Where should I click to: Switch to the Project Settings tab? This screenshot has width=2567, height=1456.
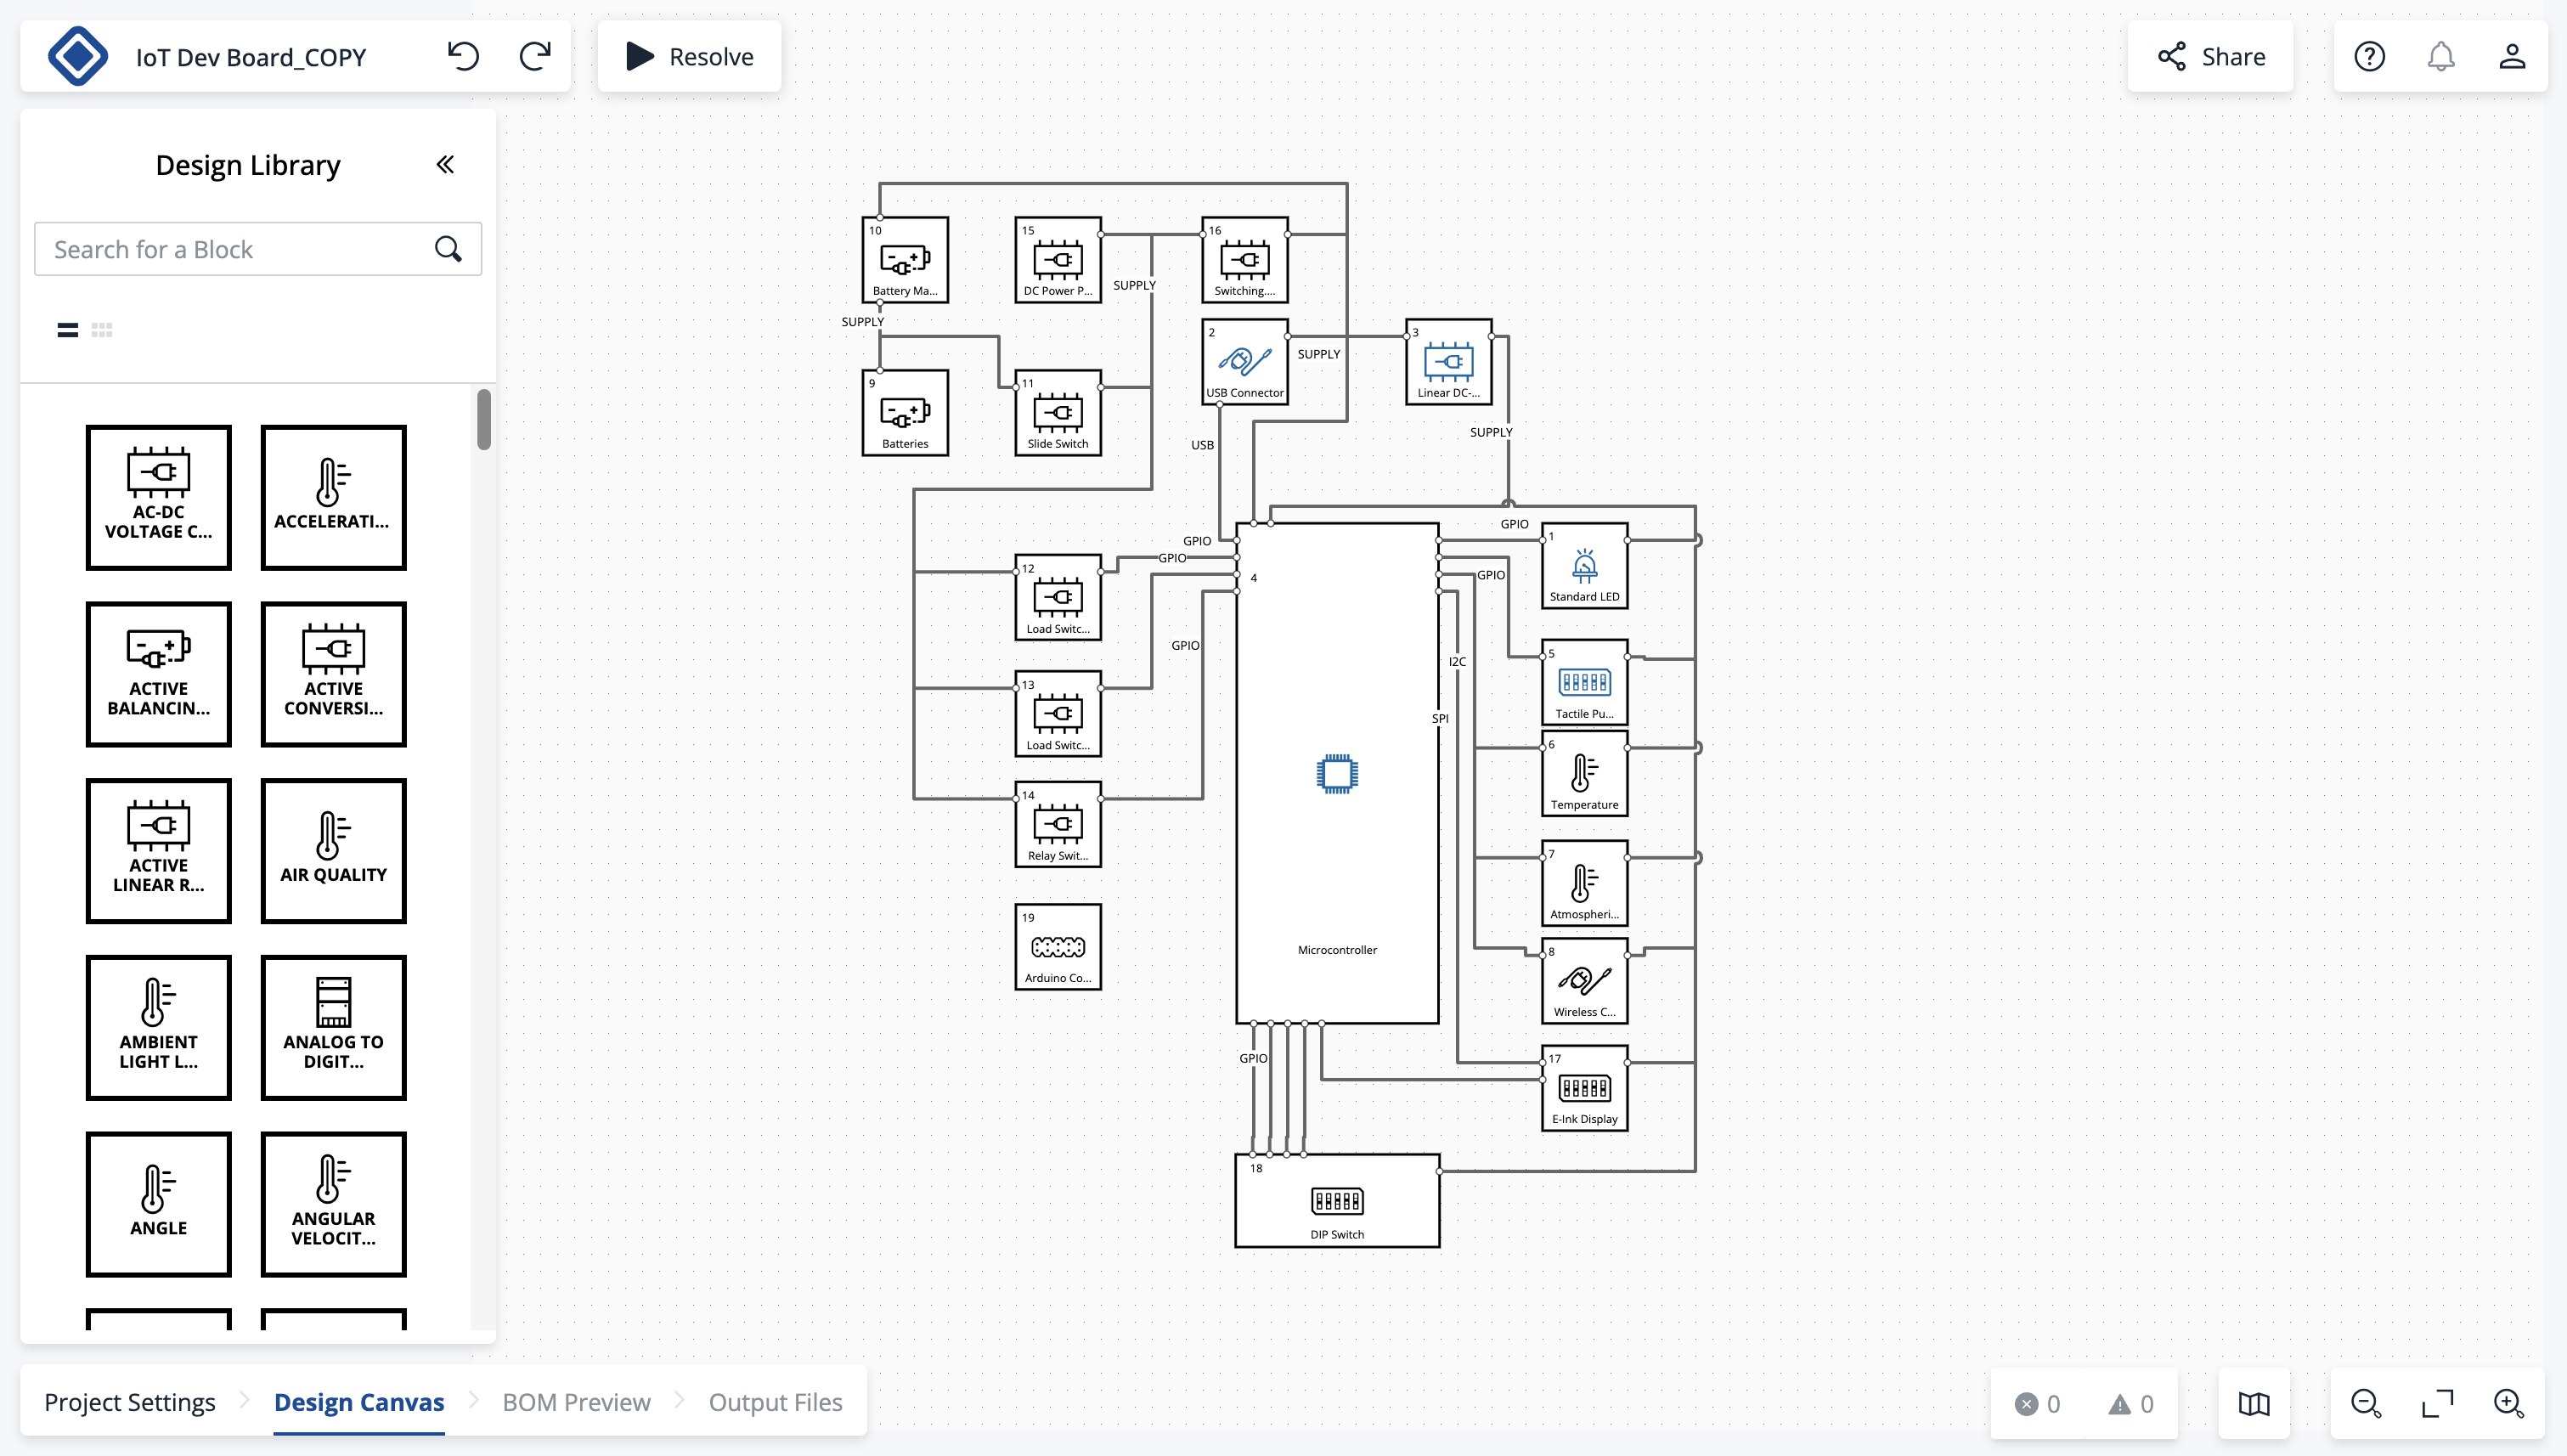(x=131, y=1402)
